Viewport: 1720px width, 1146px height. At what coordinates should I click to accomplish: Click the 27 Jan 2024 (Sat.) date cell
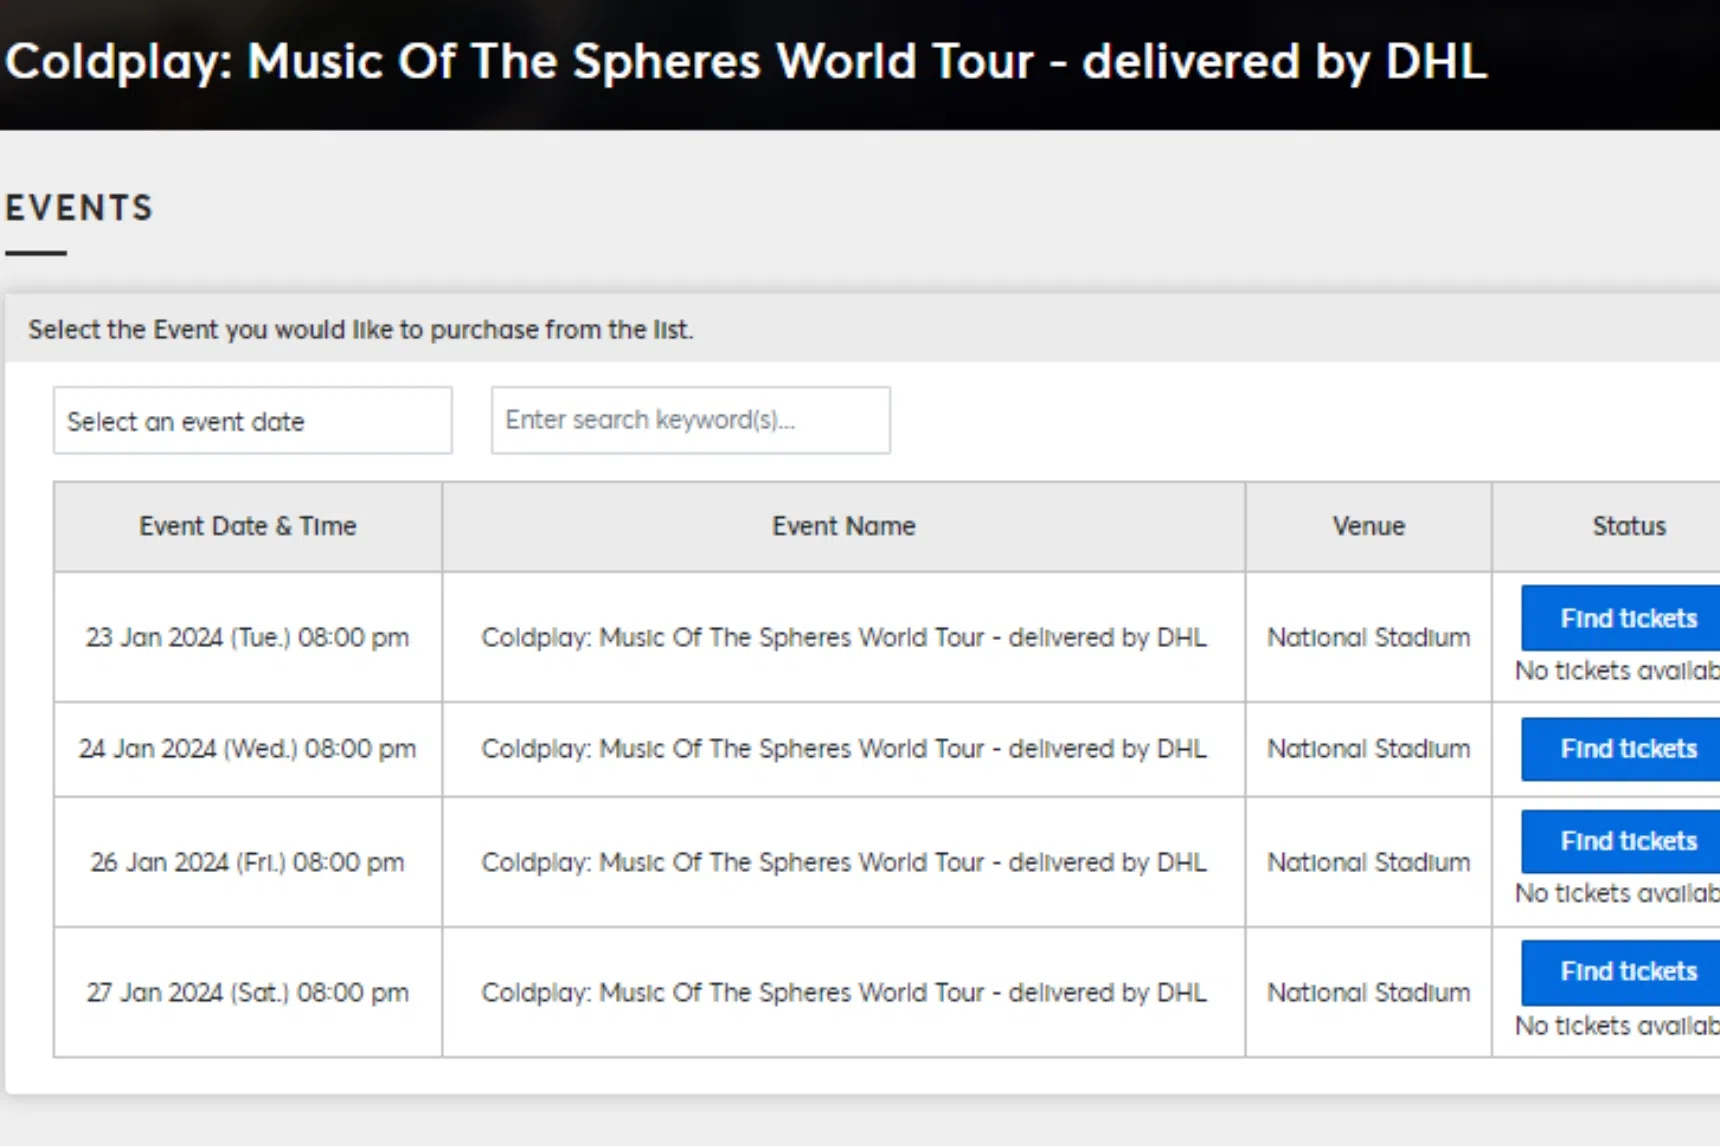pos(247,992)
